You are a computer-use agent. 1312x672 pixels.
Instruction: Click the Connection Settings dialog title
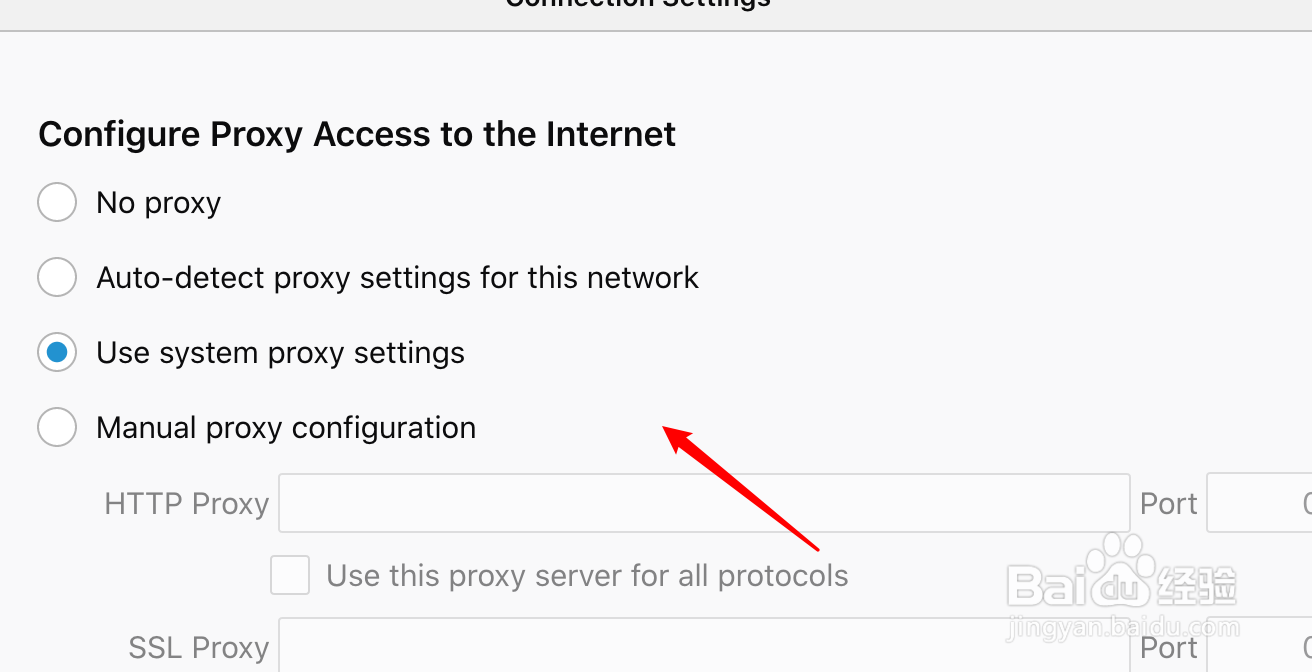[638, 4]
